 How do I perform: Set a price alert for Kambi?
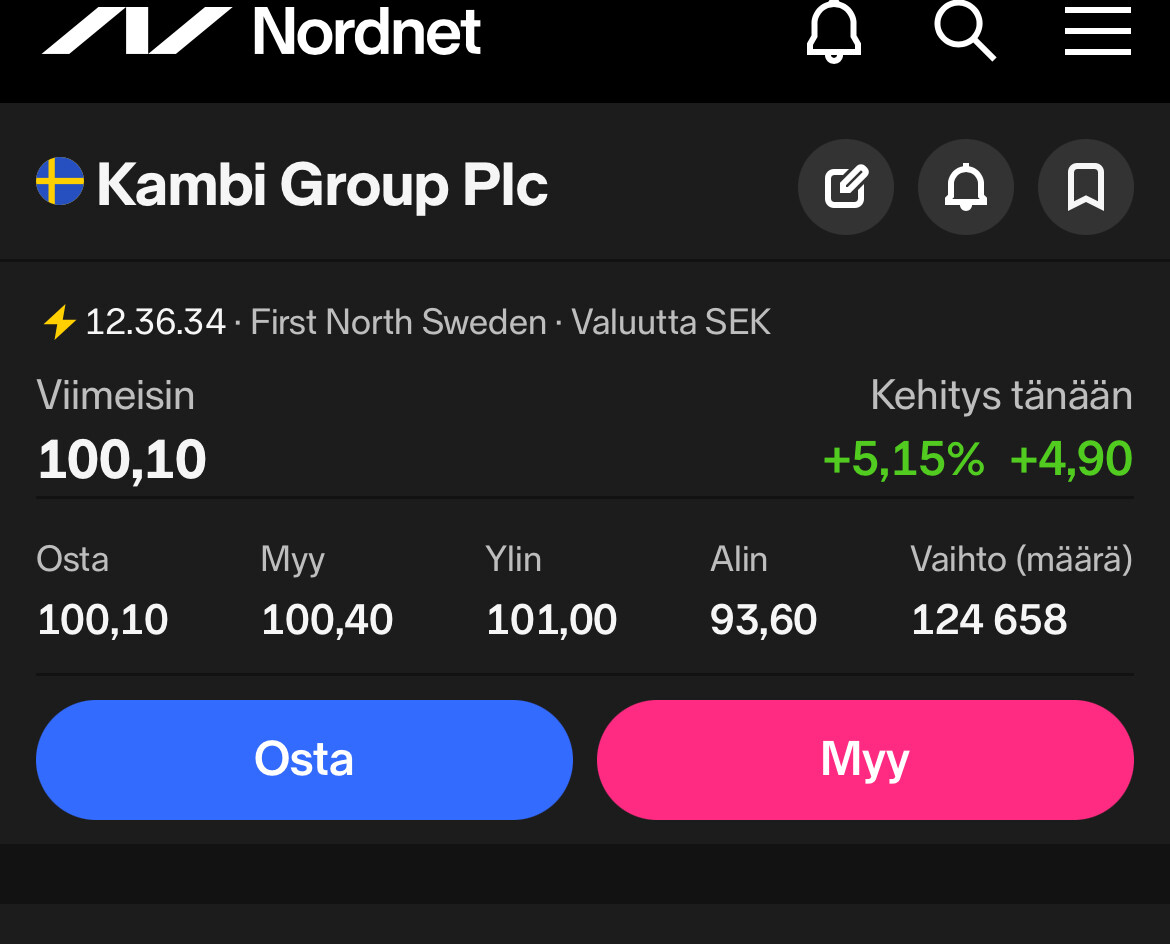[965, 187]
